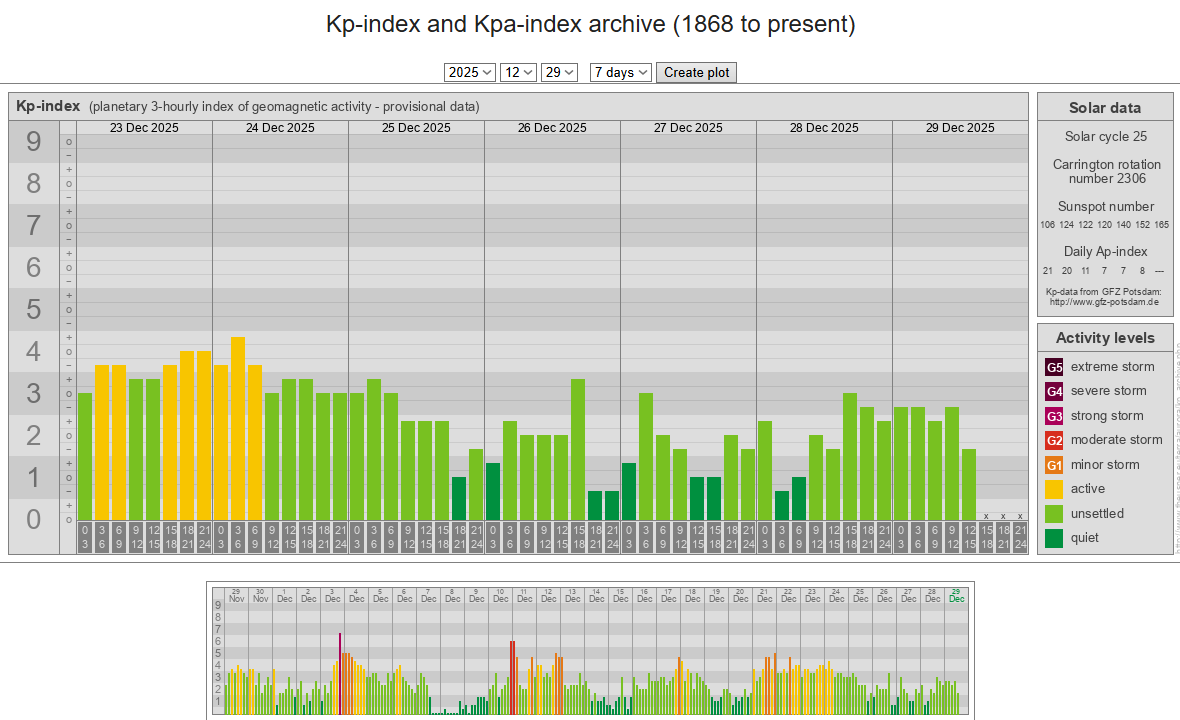The image size is (1180, 720).
Task: Click the magenta bar in overview chart
Action: click(340, 673)
